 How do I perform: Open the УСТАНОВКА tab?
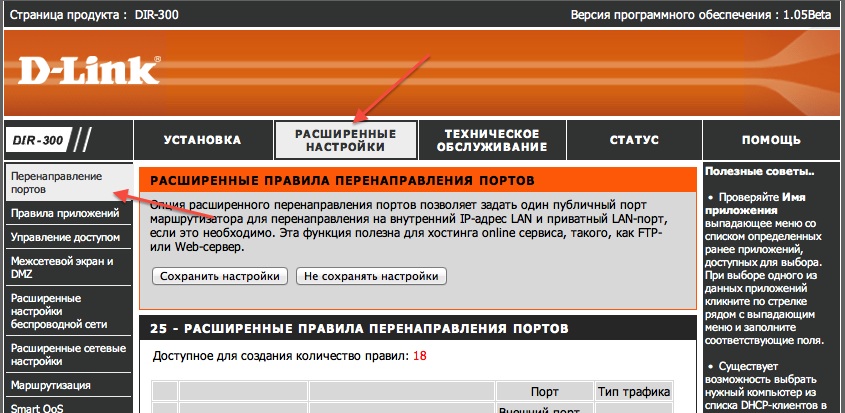[203, 140]
